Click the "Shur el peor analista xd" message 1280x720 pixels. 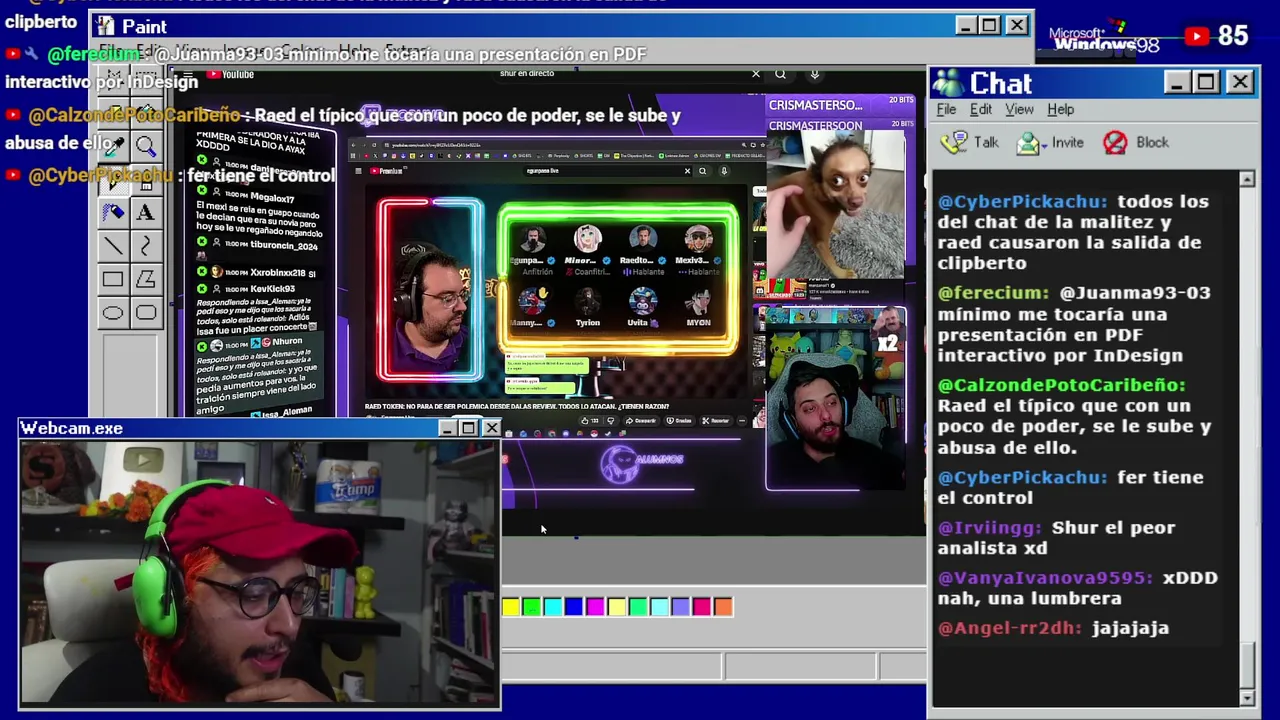[1057, 537]
